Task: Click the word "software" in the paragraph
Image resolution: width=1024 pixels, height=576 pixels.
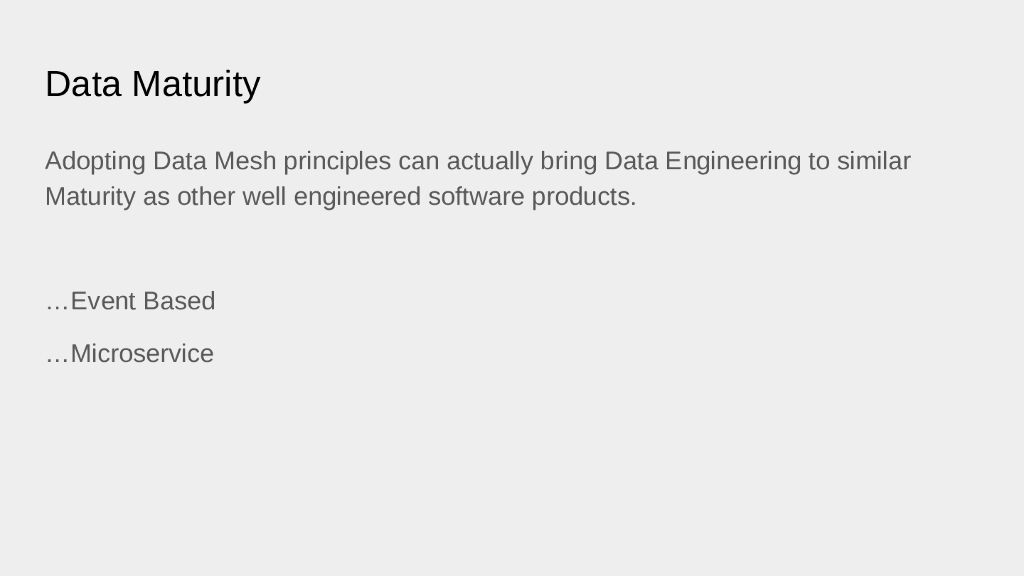Action: click(x=476, y=197)
